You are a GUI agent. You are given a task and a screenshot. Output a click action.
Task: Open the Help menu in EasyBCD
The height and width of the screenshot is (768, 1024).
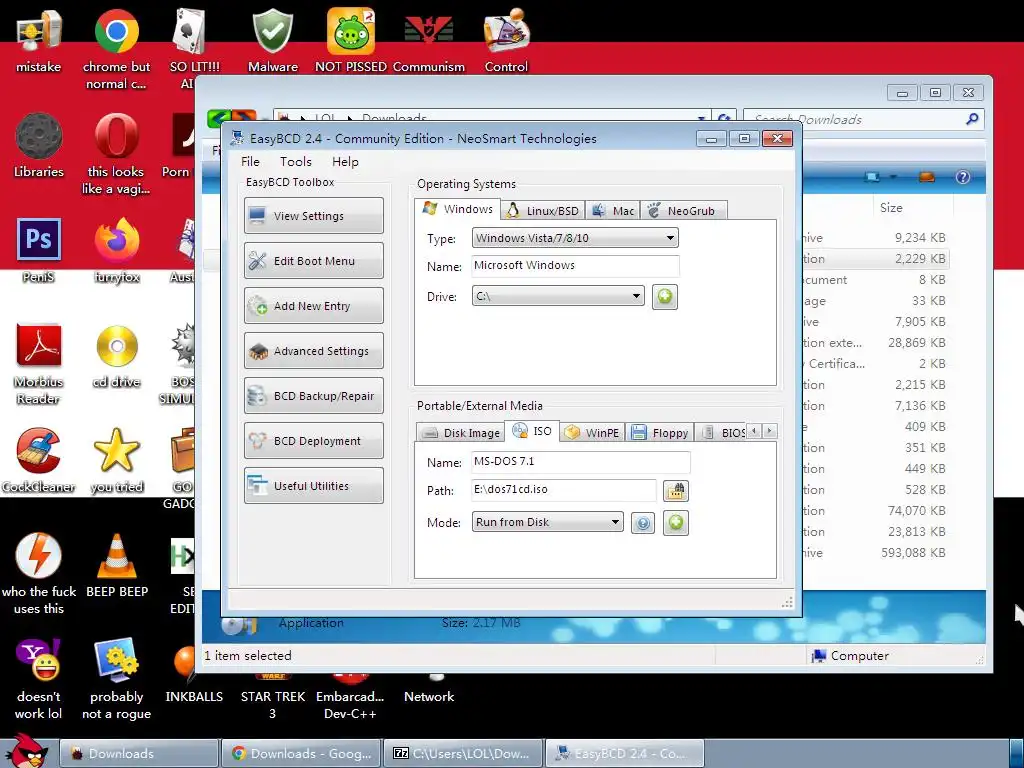[345, 162]
